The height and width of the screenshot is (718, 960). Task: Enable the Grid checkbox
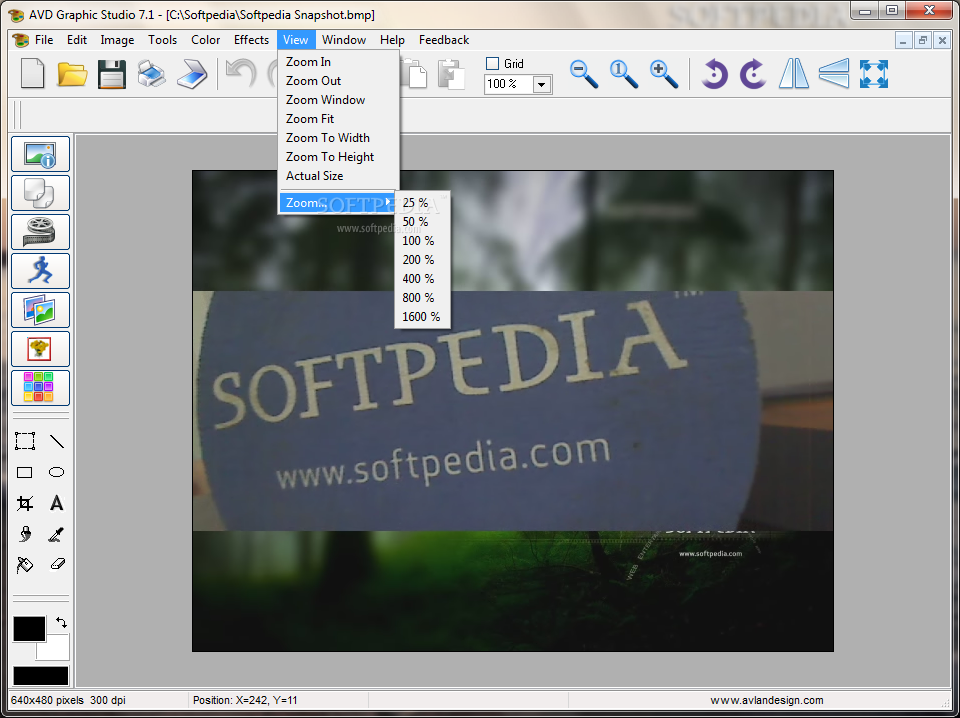tap(492, 64)
